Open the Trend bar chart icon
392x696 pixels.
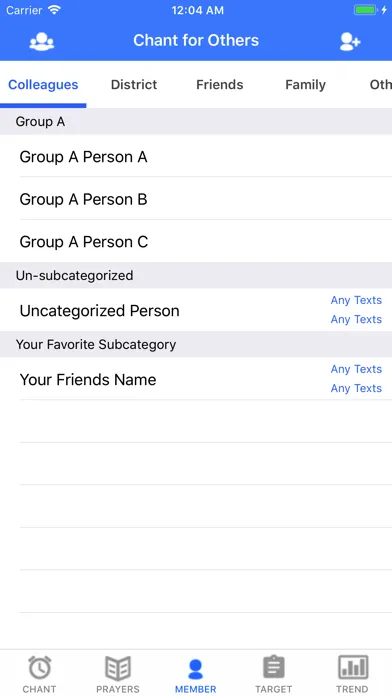[352, 667]
